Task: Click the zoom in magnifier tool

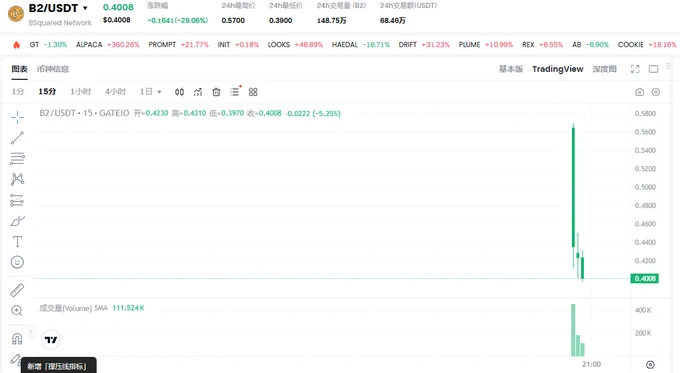Action: [17, 311]
